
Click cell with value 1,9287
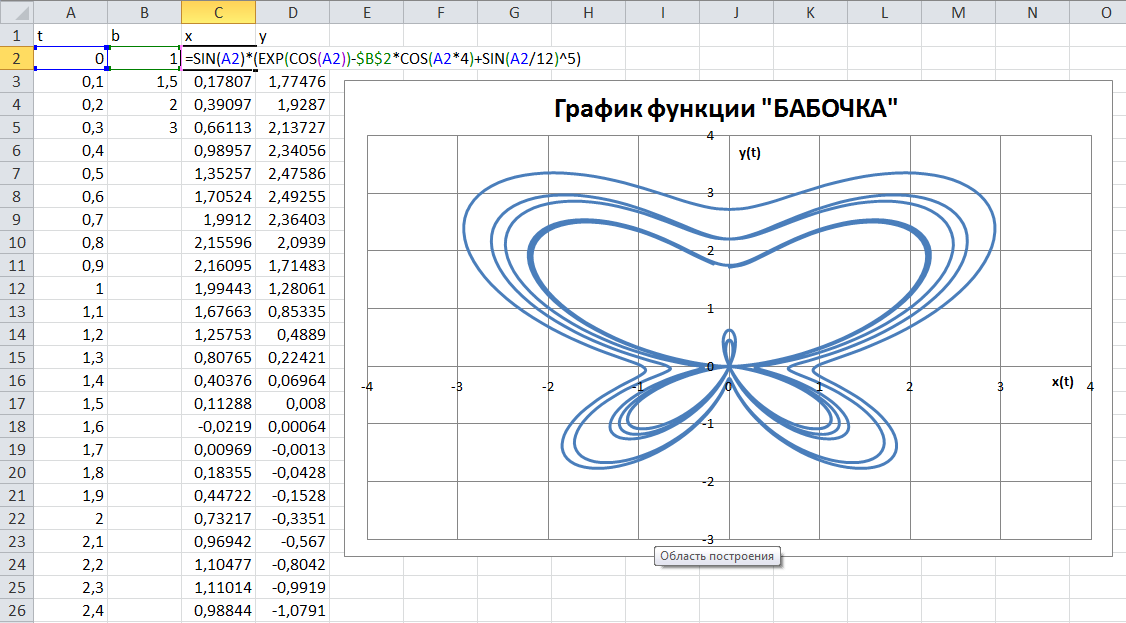[x=292, y=105]
